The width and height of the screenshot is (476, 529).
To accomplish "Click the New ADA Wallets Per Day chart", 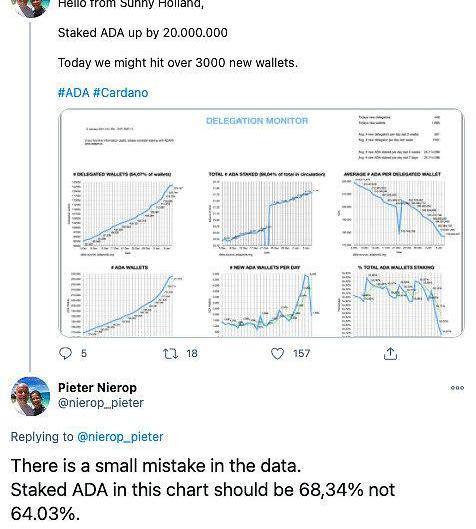I will (265, 300).
